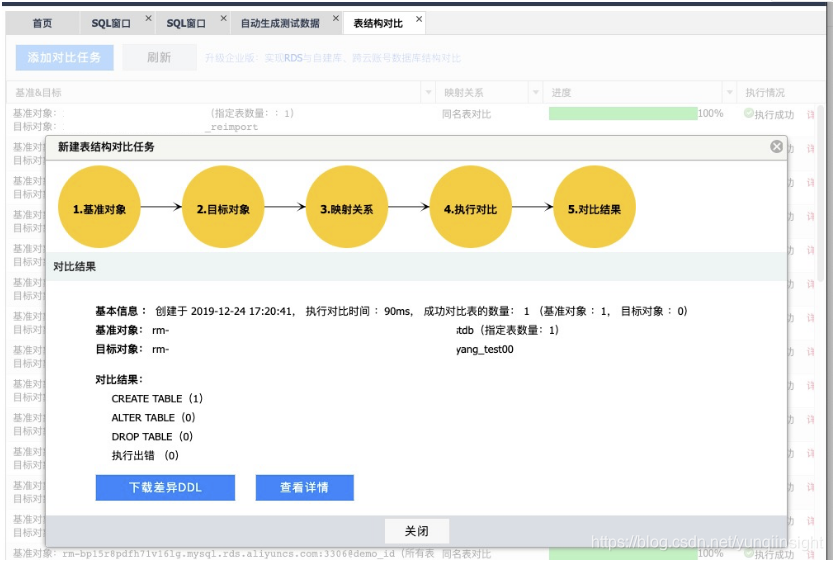Go to step 3.映射关系 circle

[x=347, y=207]
